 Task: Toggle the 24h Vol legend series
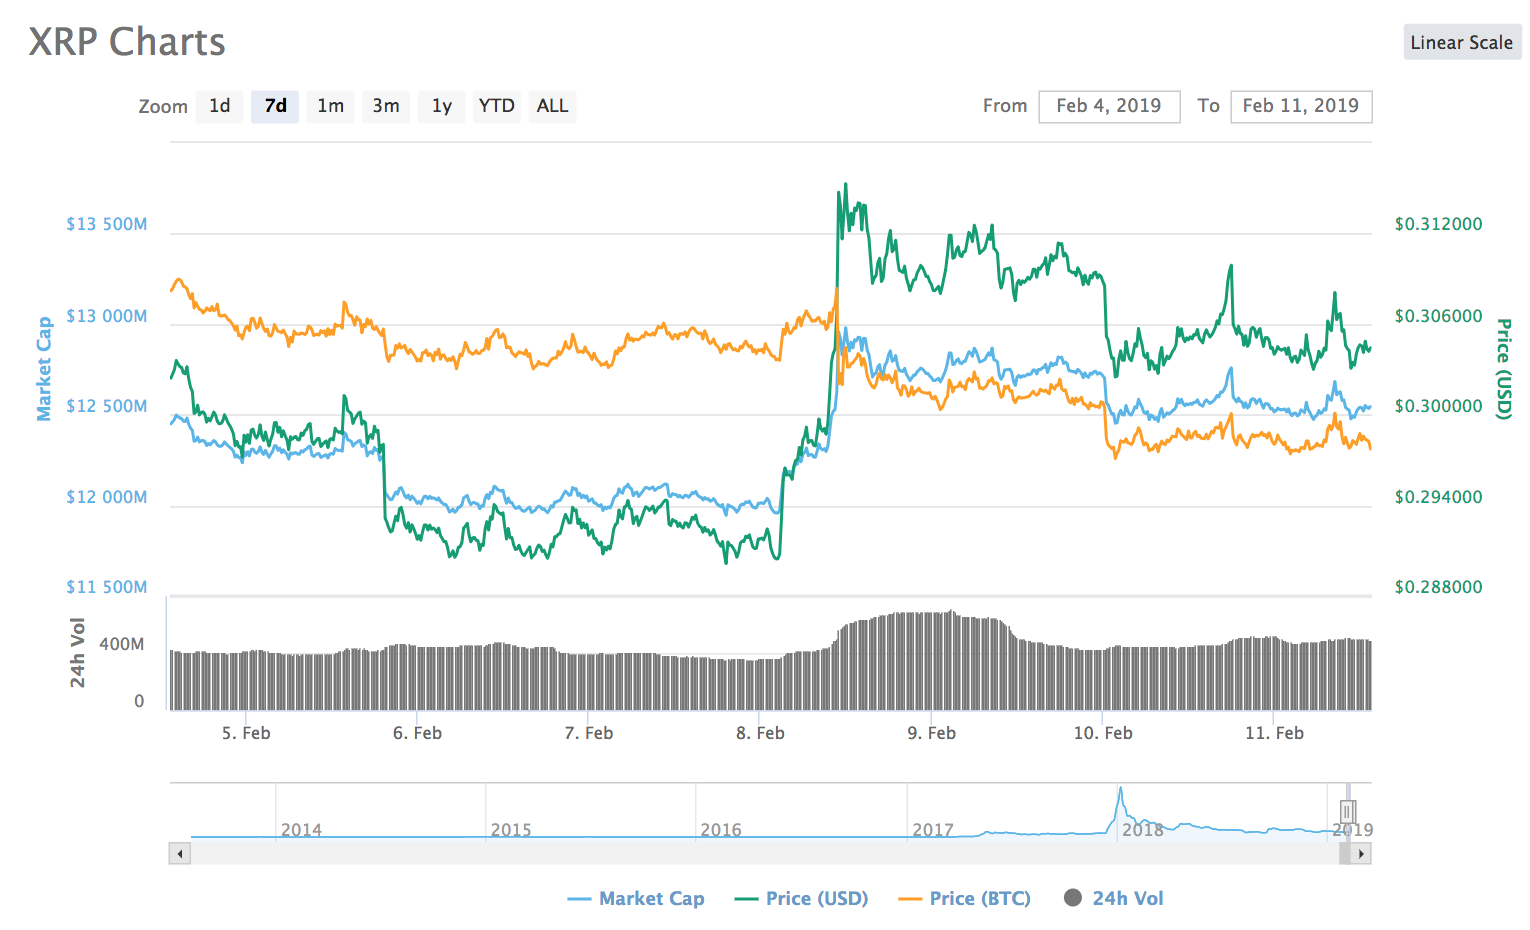tap(1114, 898)
